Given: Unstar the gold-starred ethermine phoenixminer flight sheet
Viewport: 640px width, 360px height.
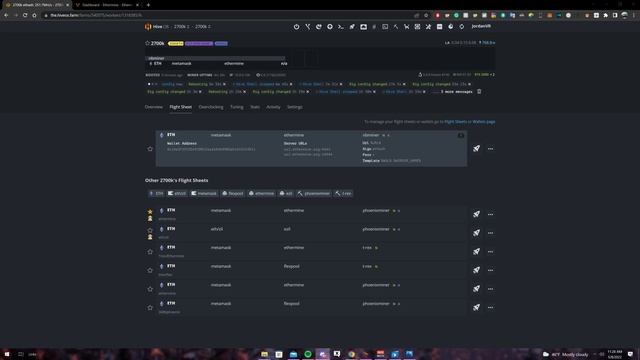Looking at the screenshot, I should pos(150,211).
